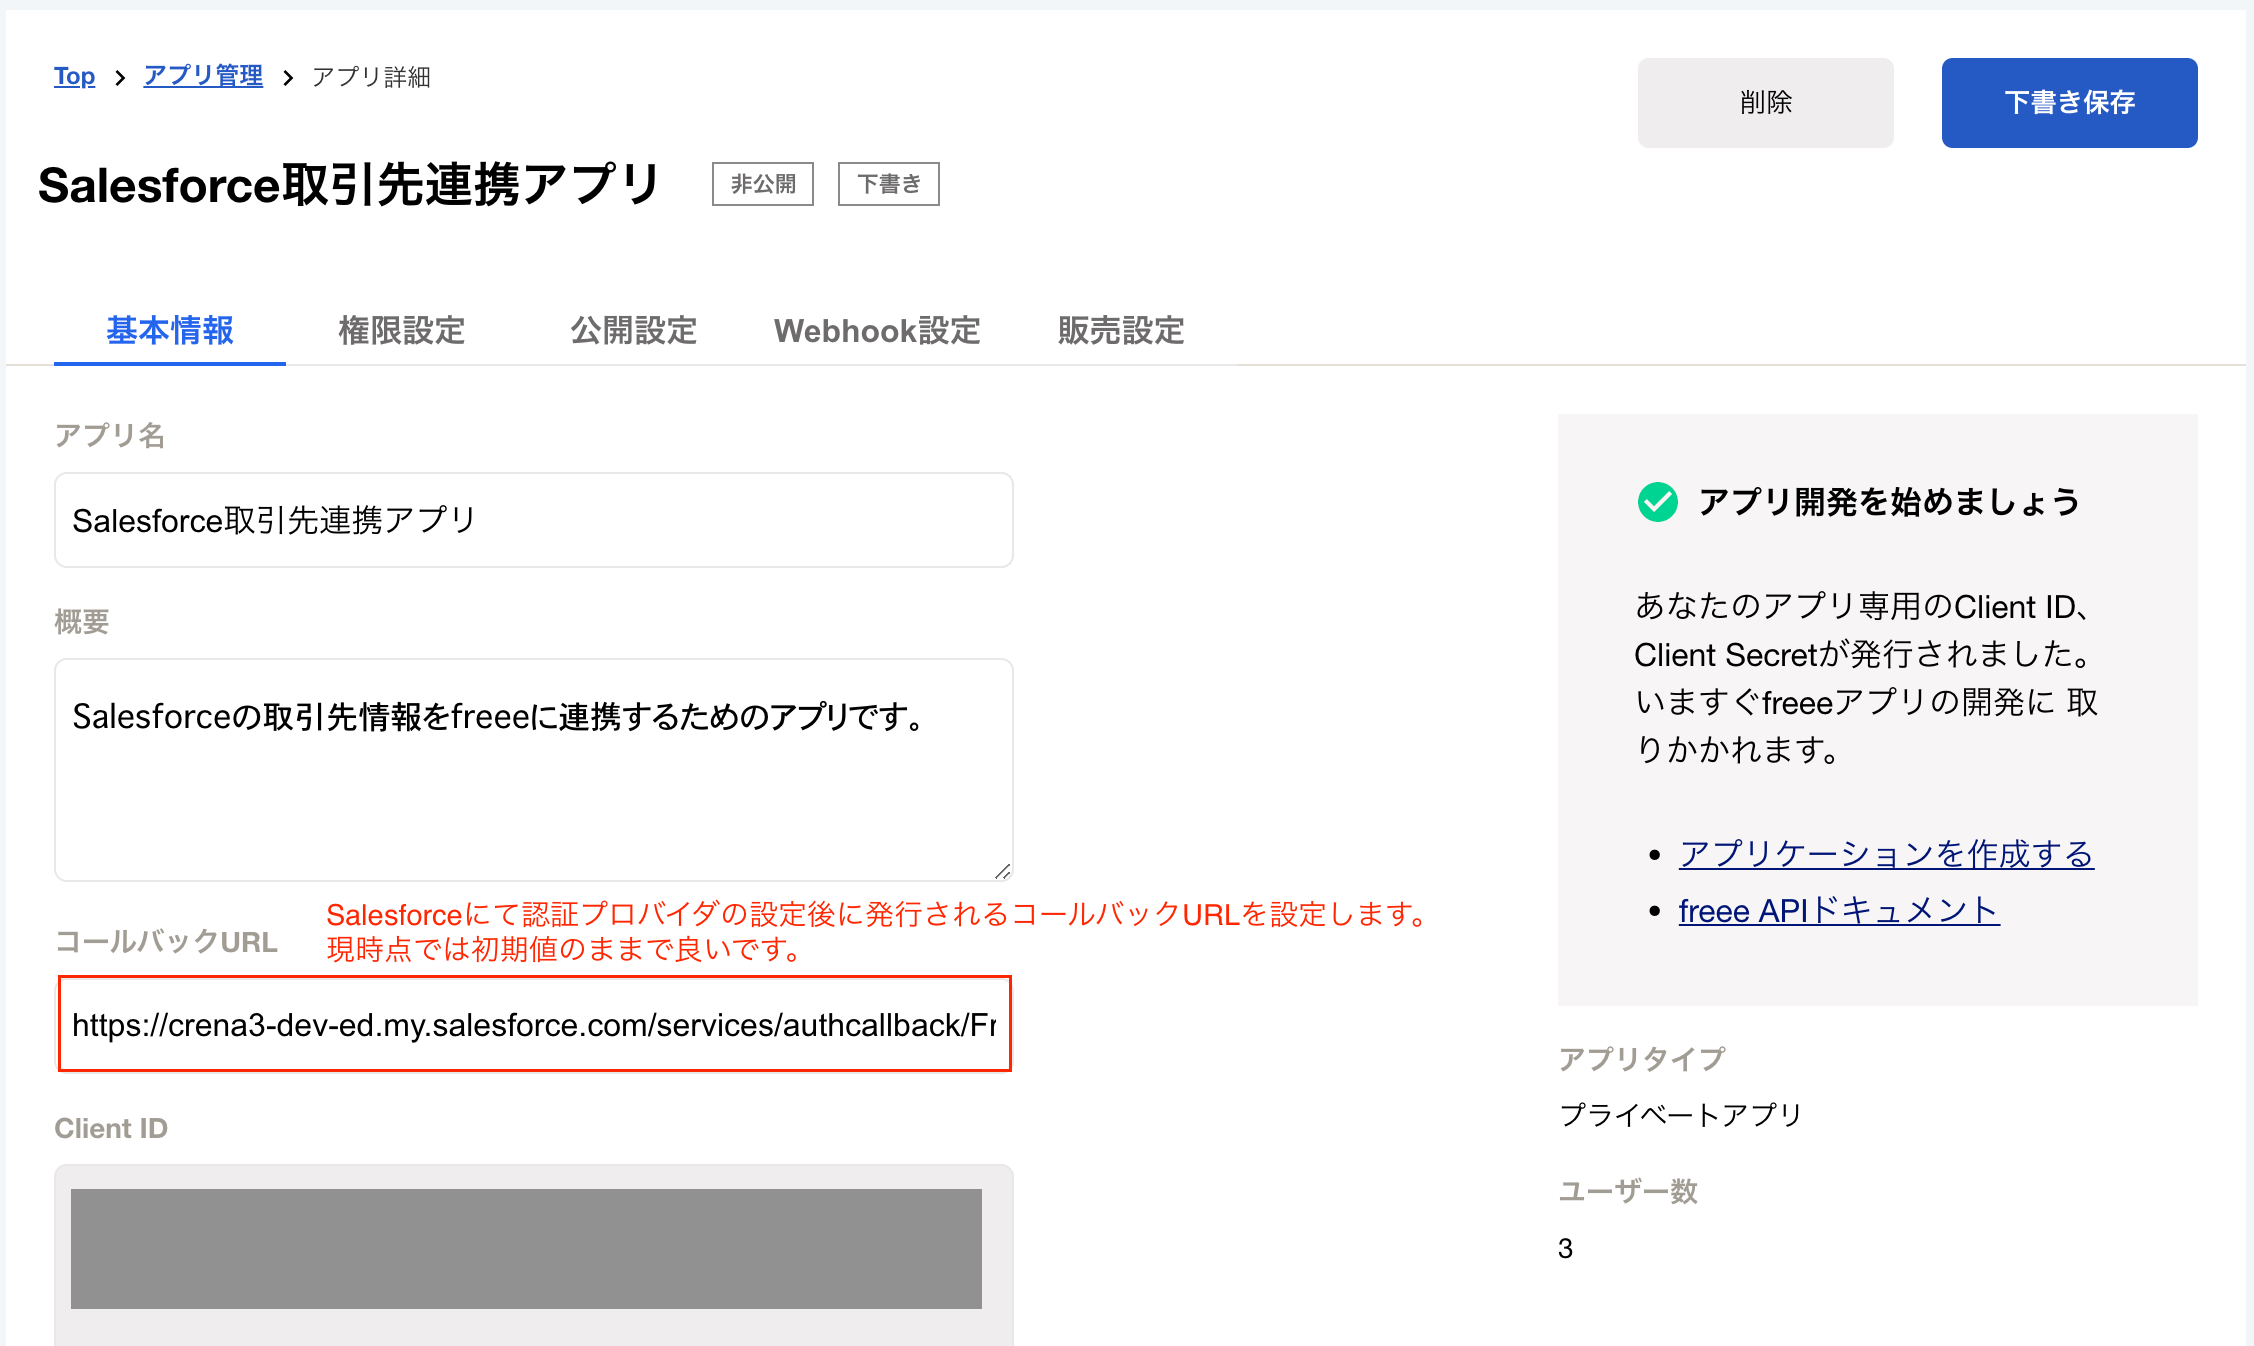Focus the コールバックURL input field
Viewport: 2254px width, 1346px height.
point(534,1024)
